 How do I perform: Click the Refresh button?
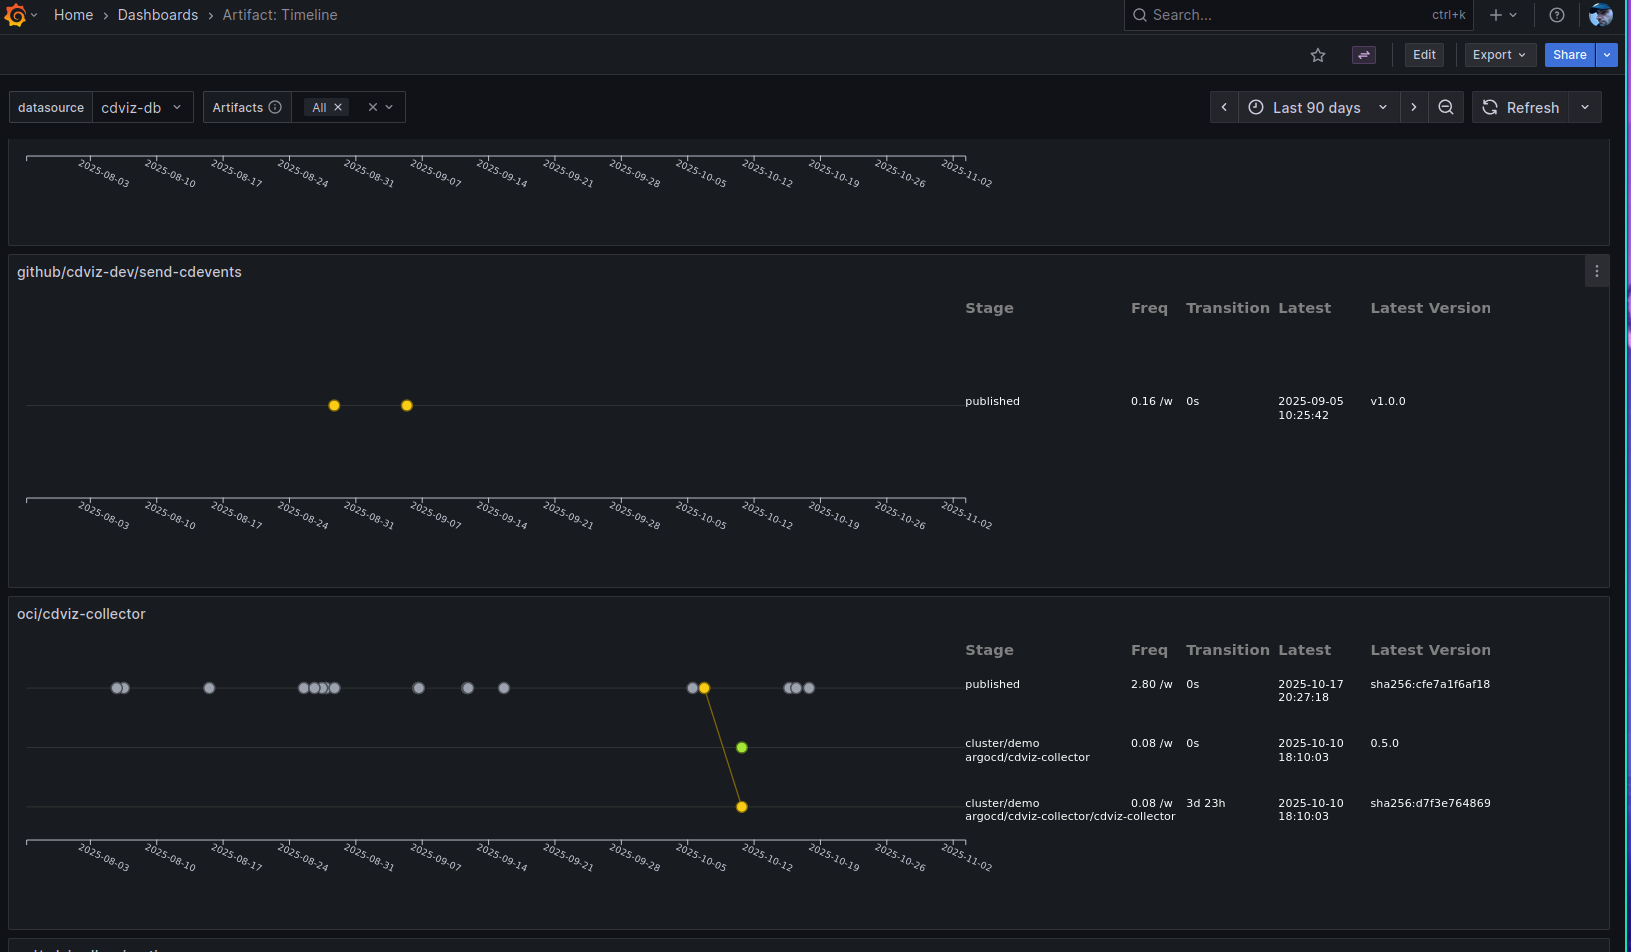click(x=1520, y=107)
